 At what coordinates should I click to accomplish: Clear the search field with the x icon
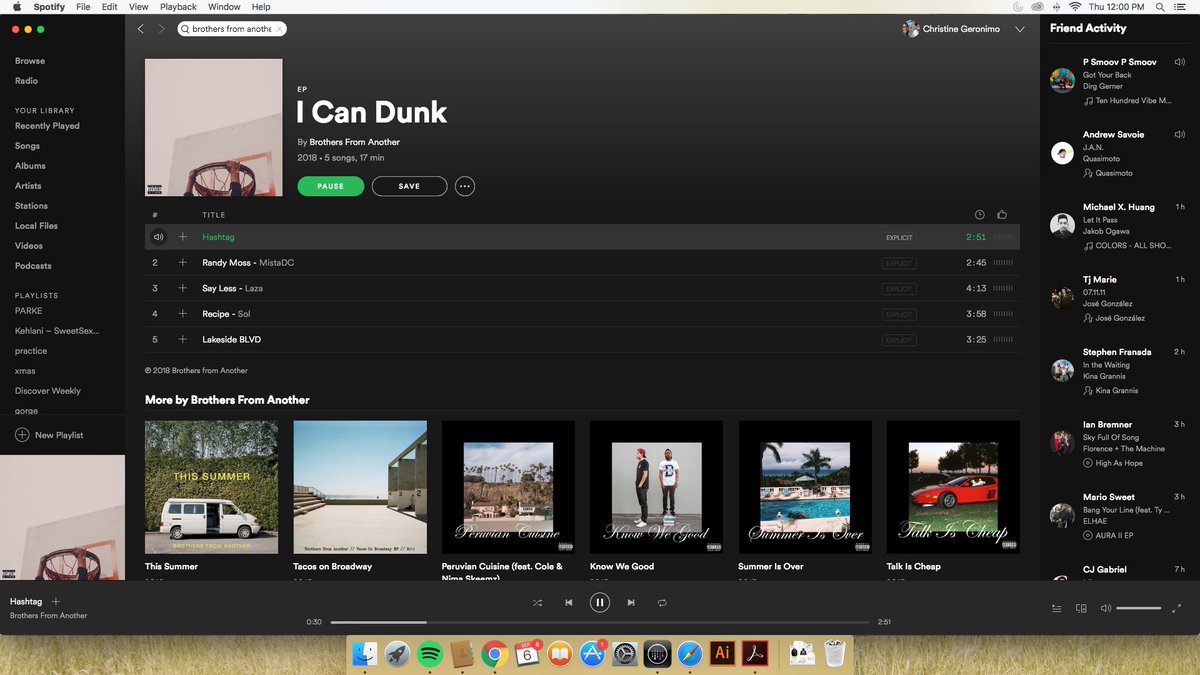pos(279,29)
